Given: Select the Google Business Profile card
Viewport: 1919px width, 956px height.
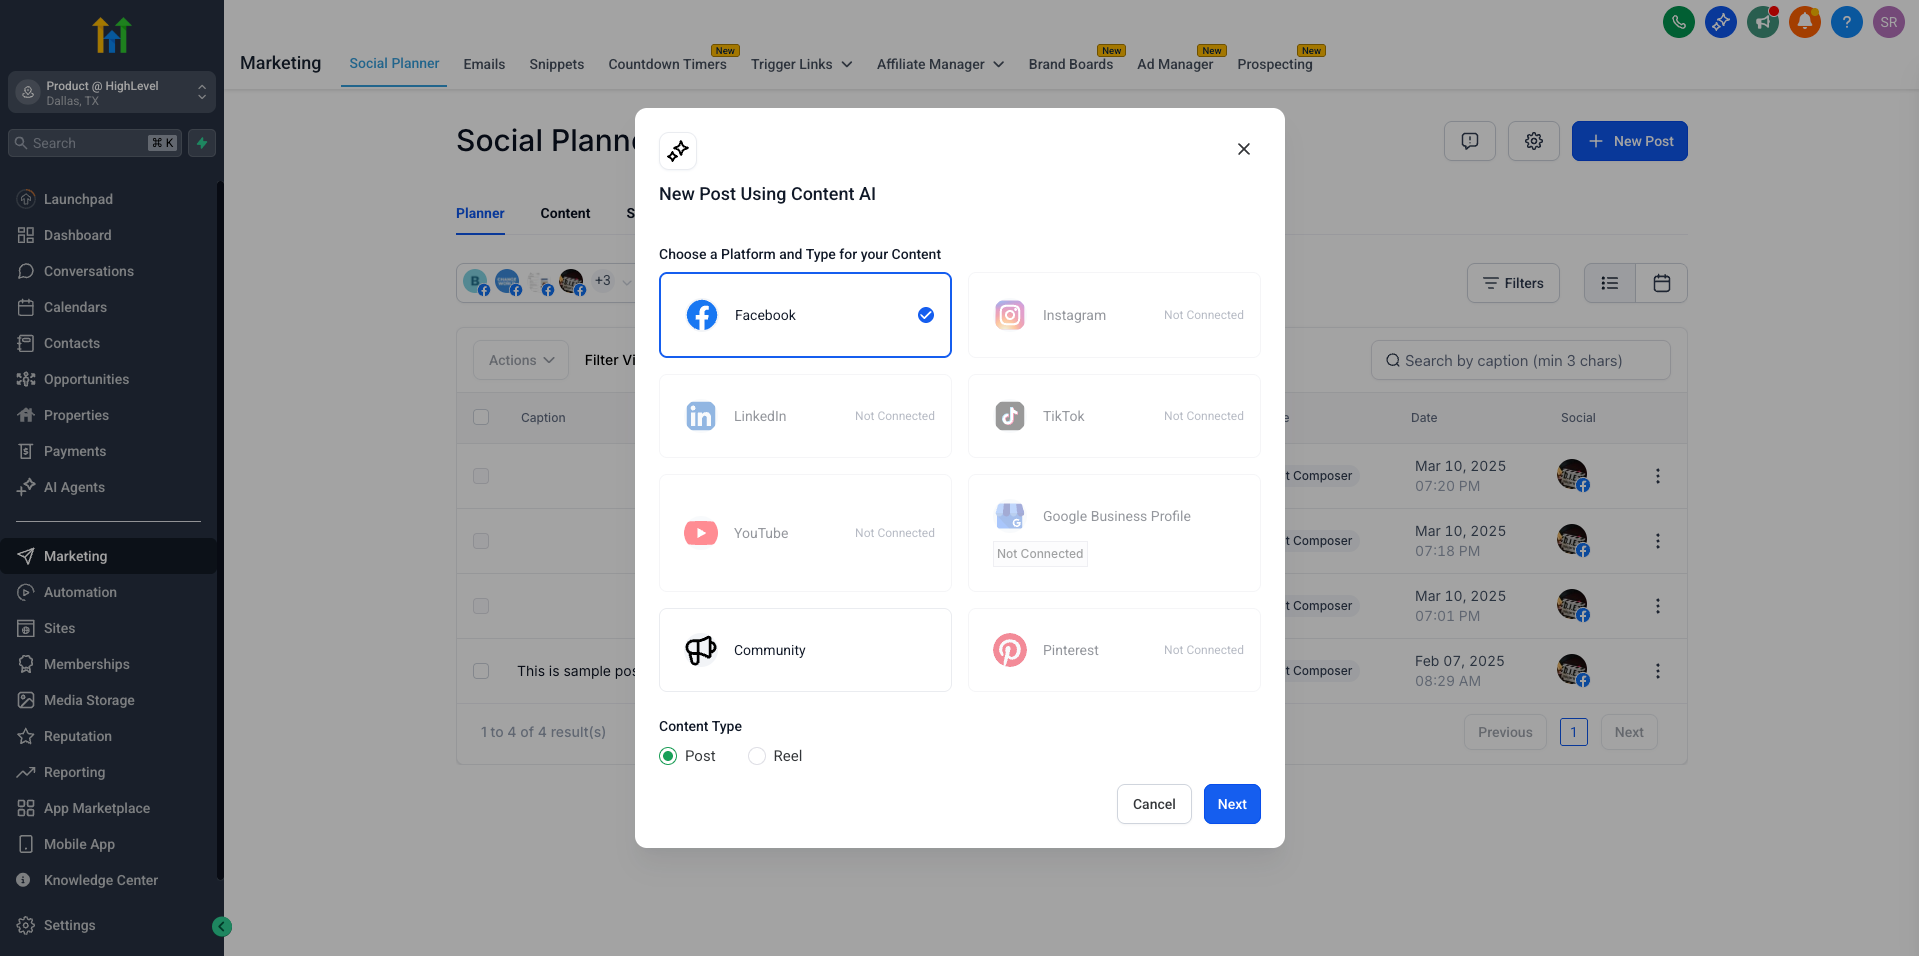Looking at the screenshot, I should click(1114, 533).
